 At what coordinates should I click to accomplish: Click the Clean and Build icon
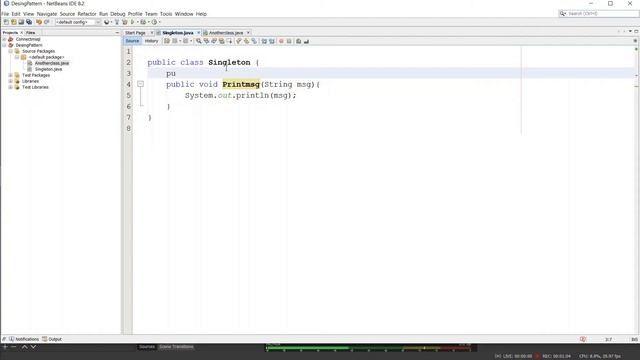click(x=124, y=22)
